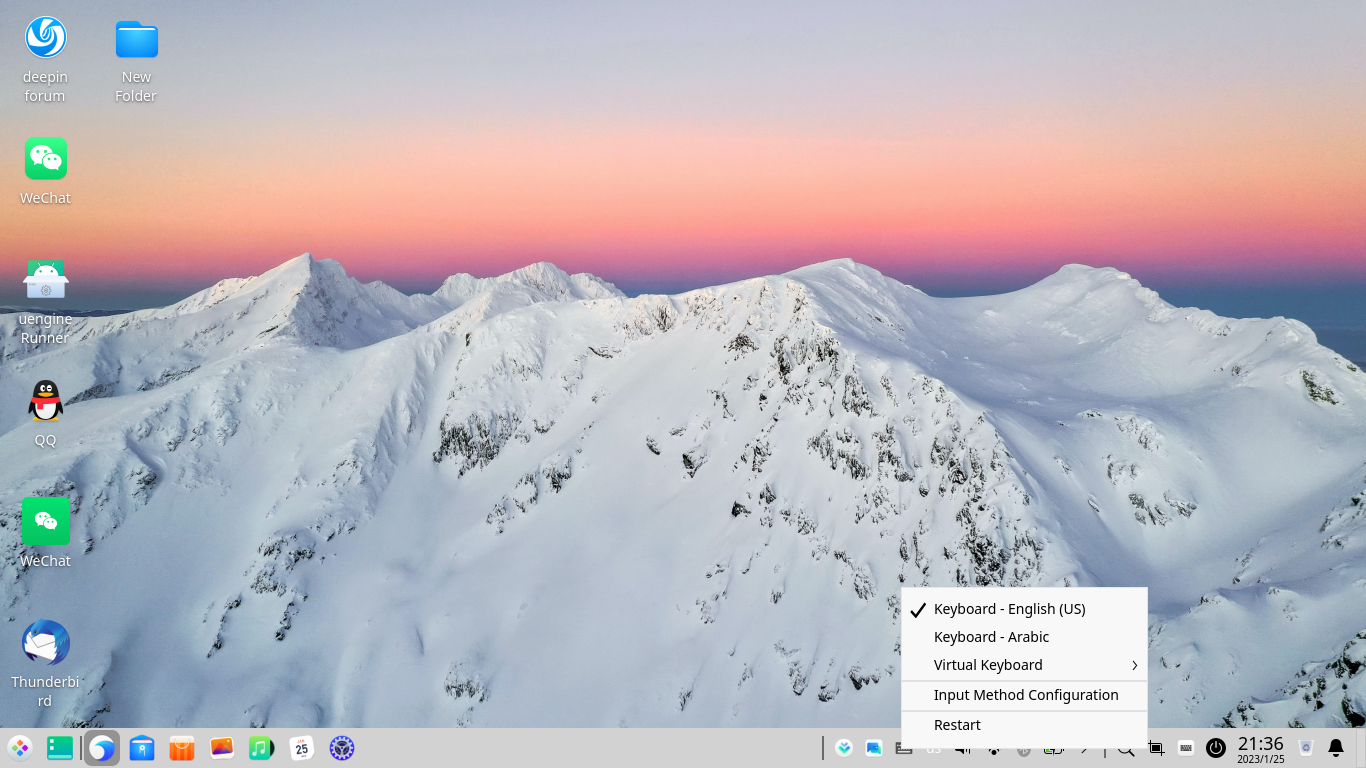Click the blue chat bubble tray icon
This screenshot has height=768, width=1366.
(x=874, y=748)
